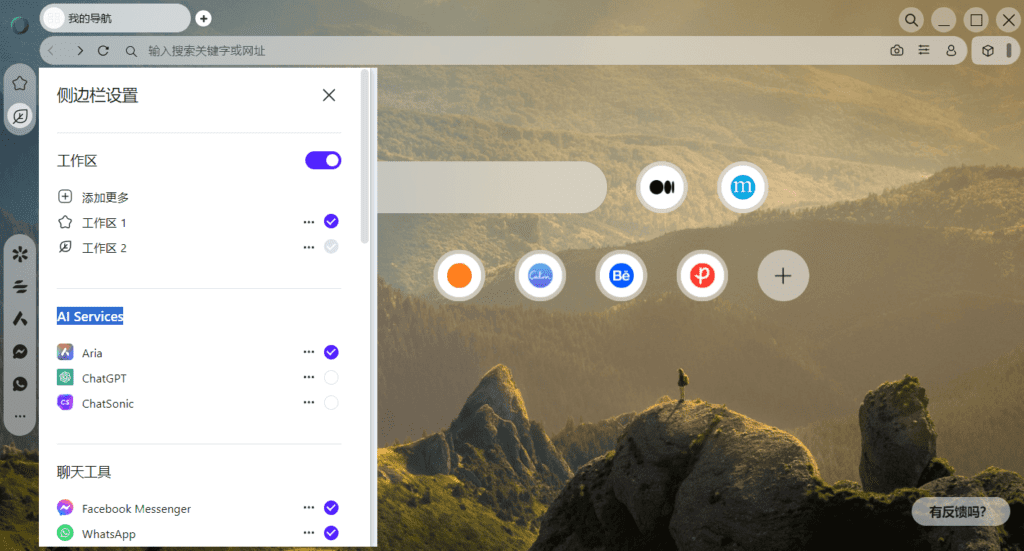Uncheck 工作区 1 checkbox
Viewport: 1024px width, 551px height.
(x=331, y=221)
